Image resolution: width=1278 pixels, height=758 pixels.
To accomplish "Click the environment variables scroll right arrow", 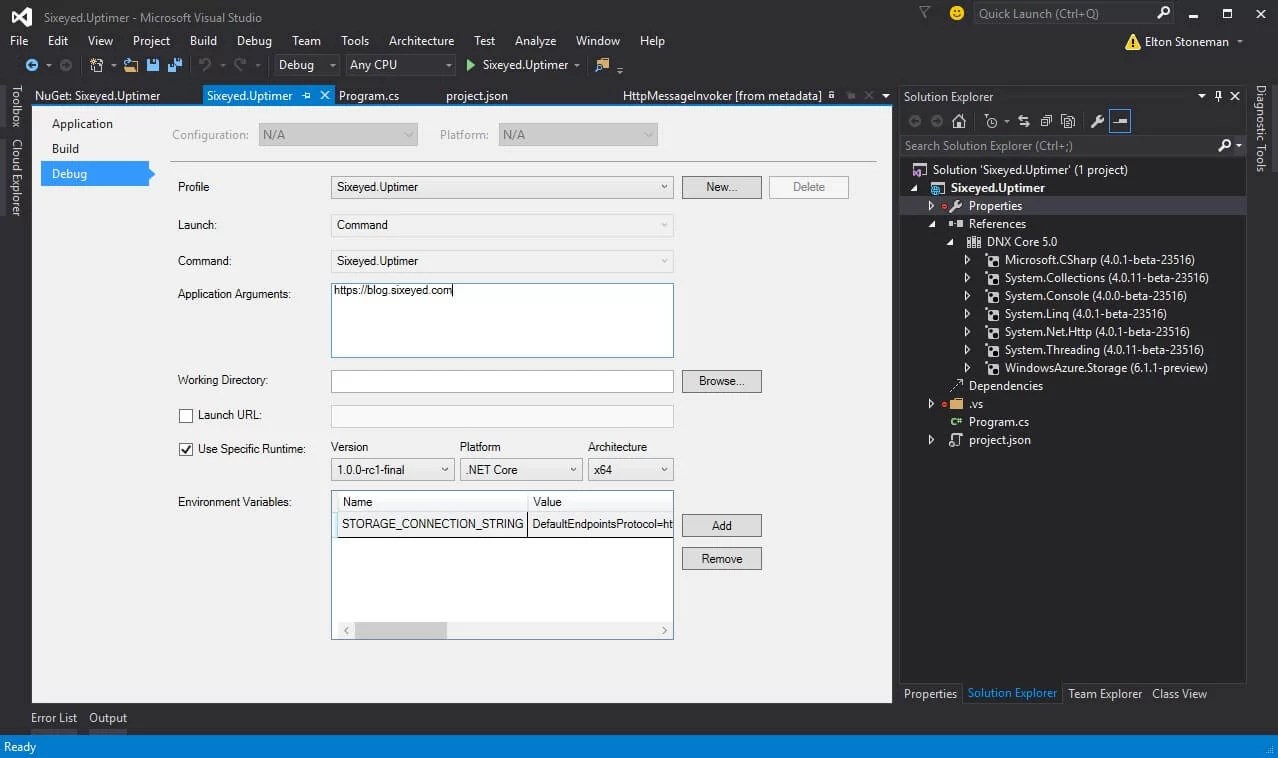I will click(664, 630).
